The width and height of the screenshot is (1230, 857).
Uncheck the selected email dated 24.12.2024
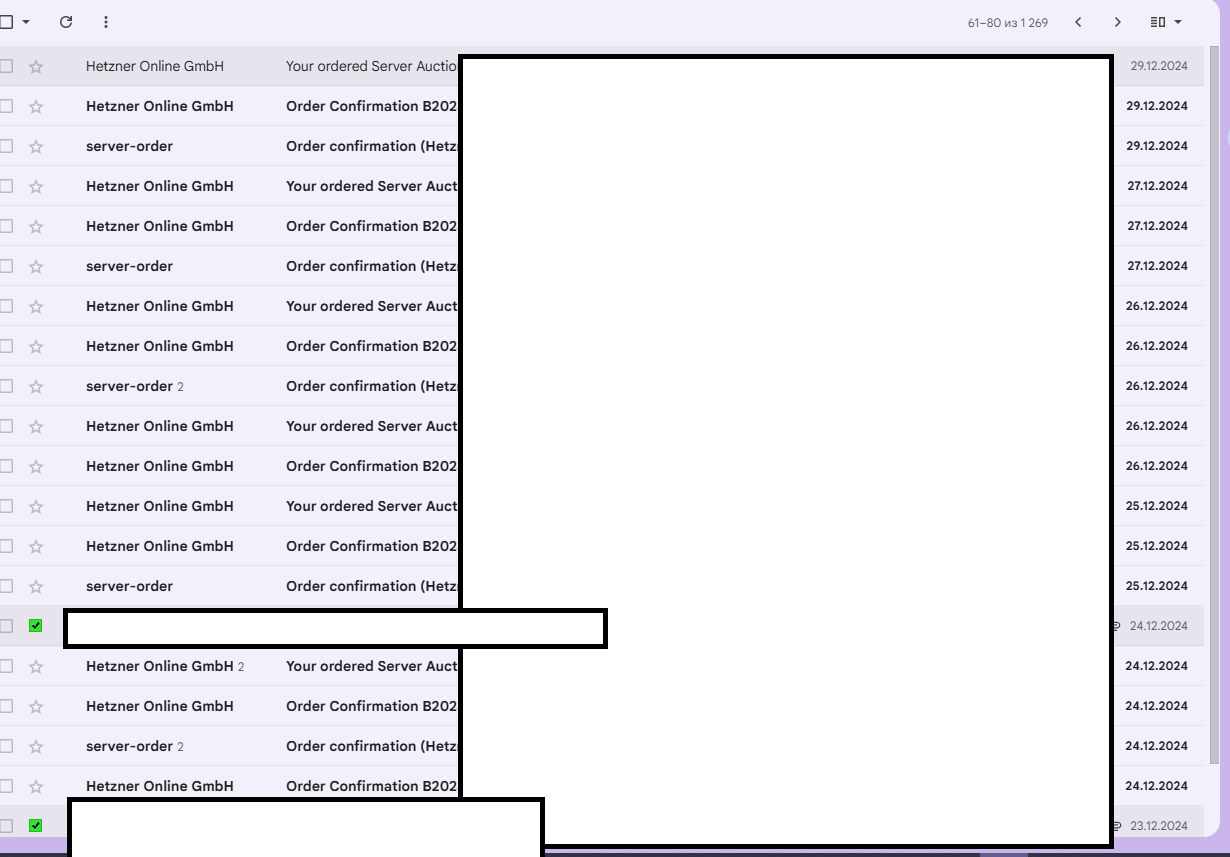pyautogui.click(x=36, y=626)
